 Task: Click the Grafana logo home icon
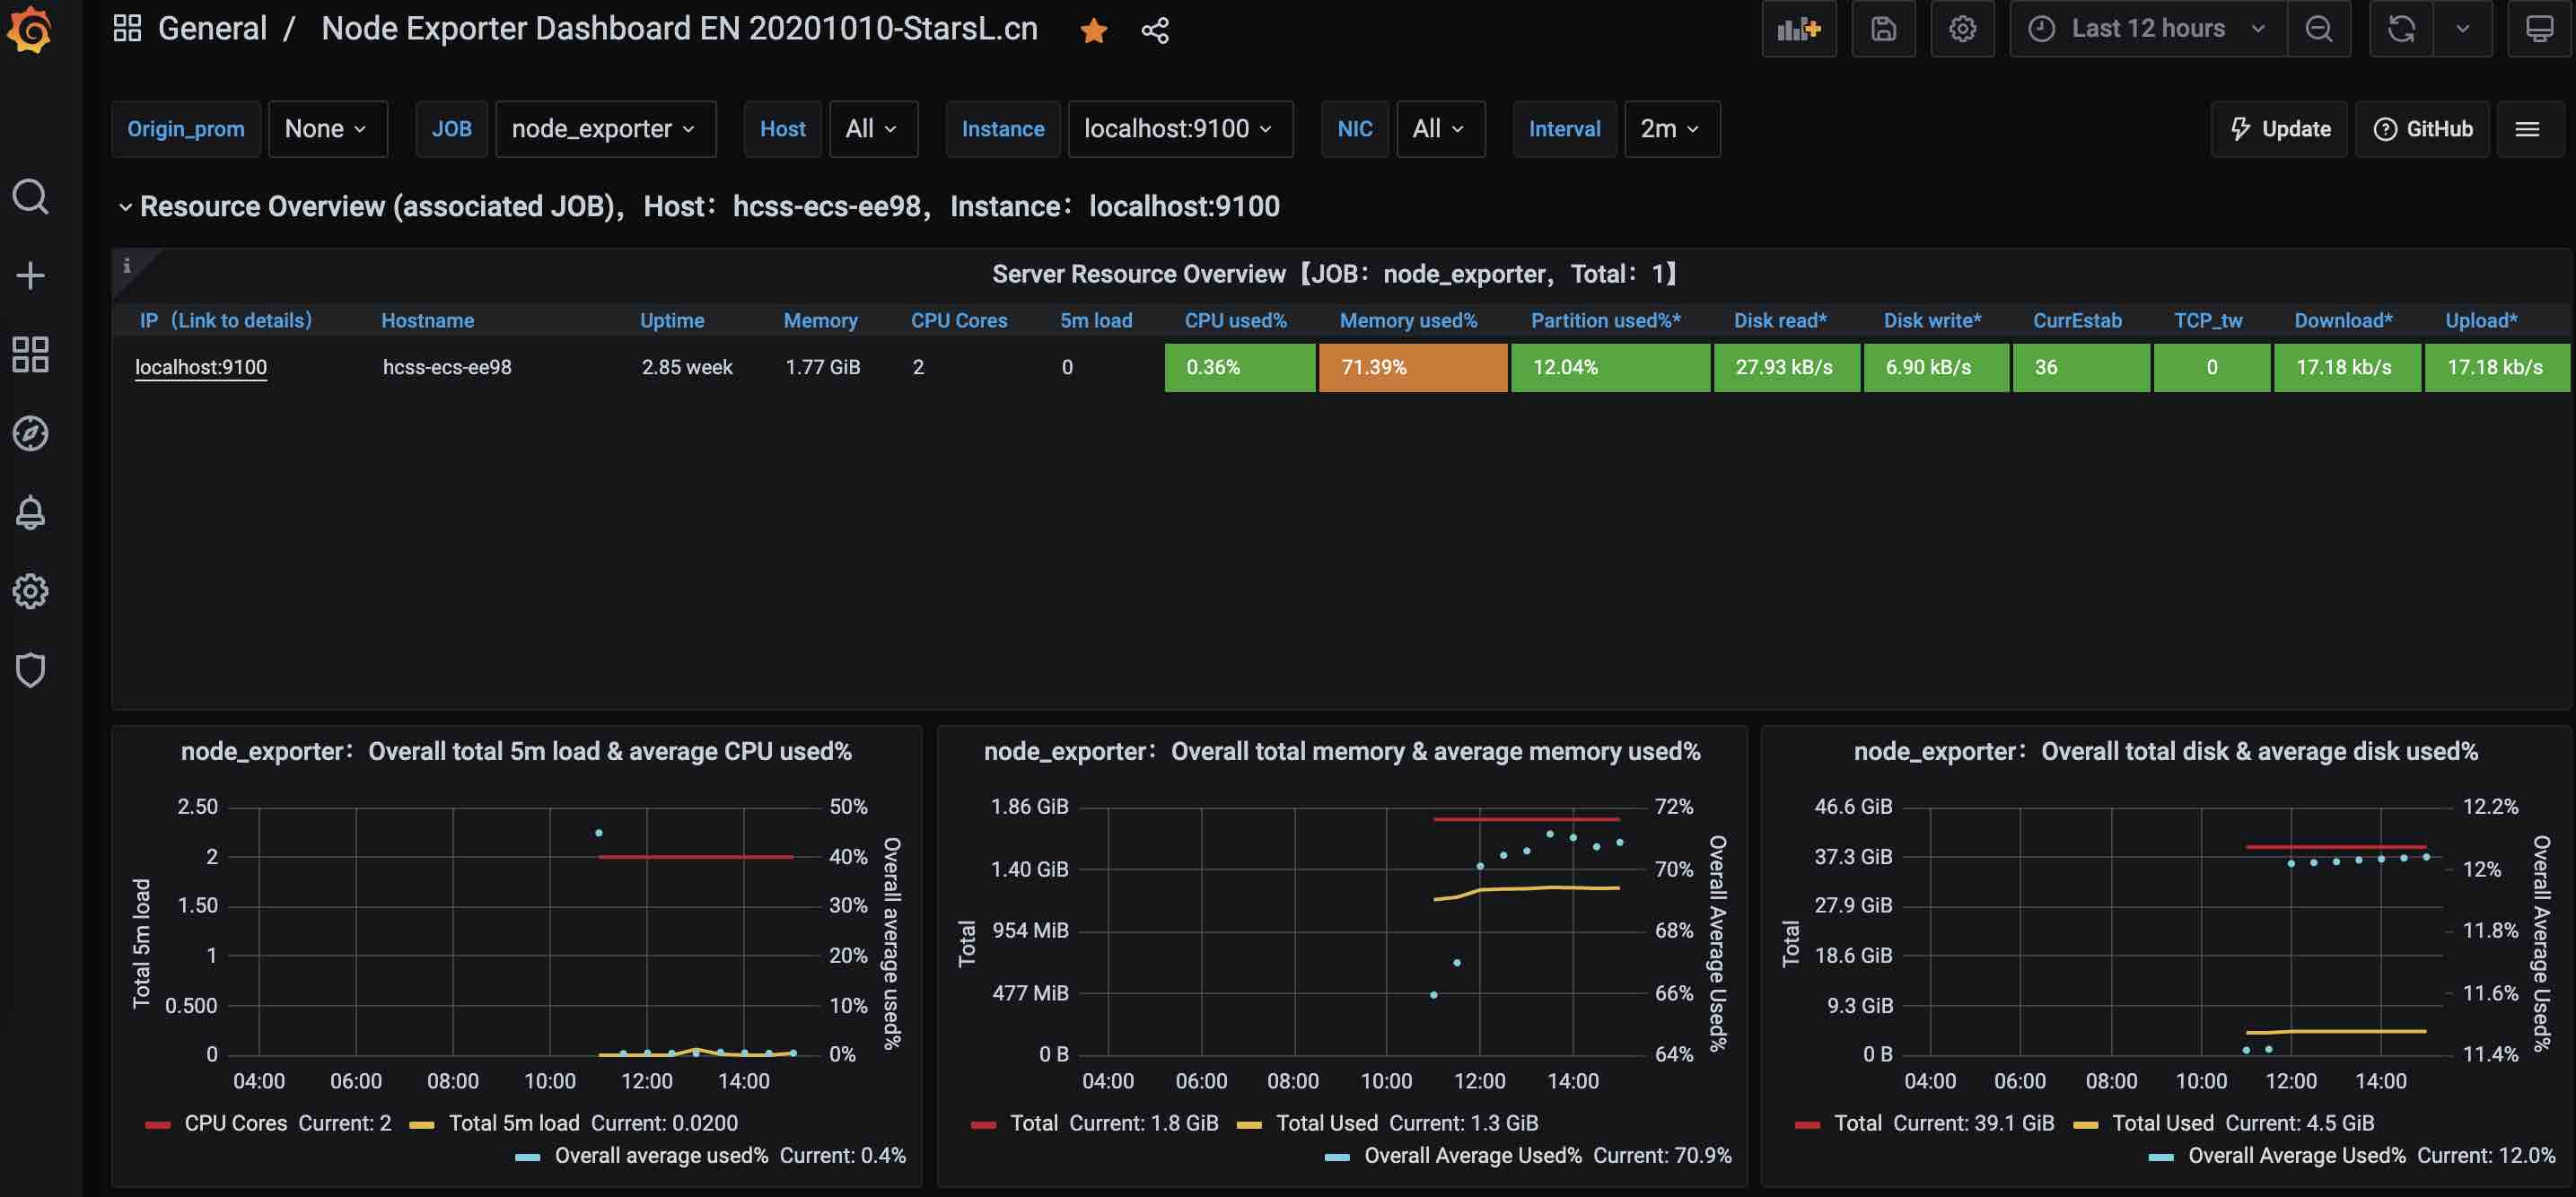click(30, 30)
